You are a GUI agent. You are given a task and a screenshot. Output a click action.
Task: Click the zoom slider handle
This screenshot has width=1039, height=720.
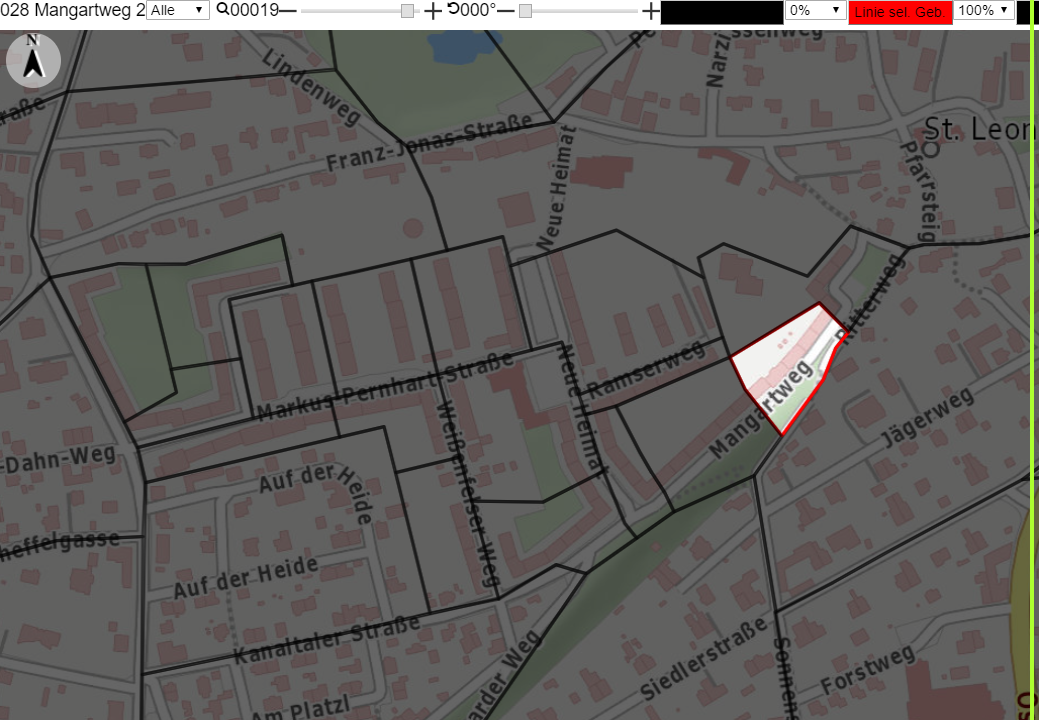(408, 11)
